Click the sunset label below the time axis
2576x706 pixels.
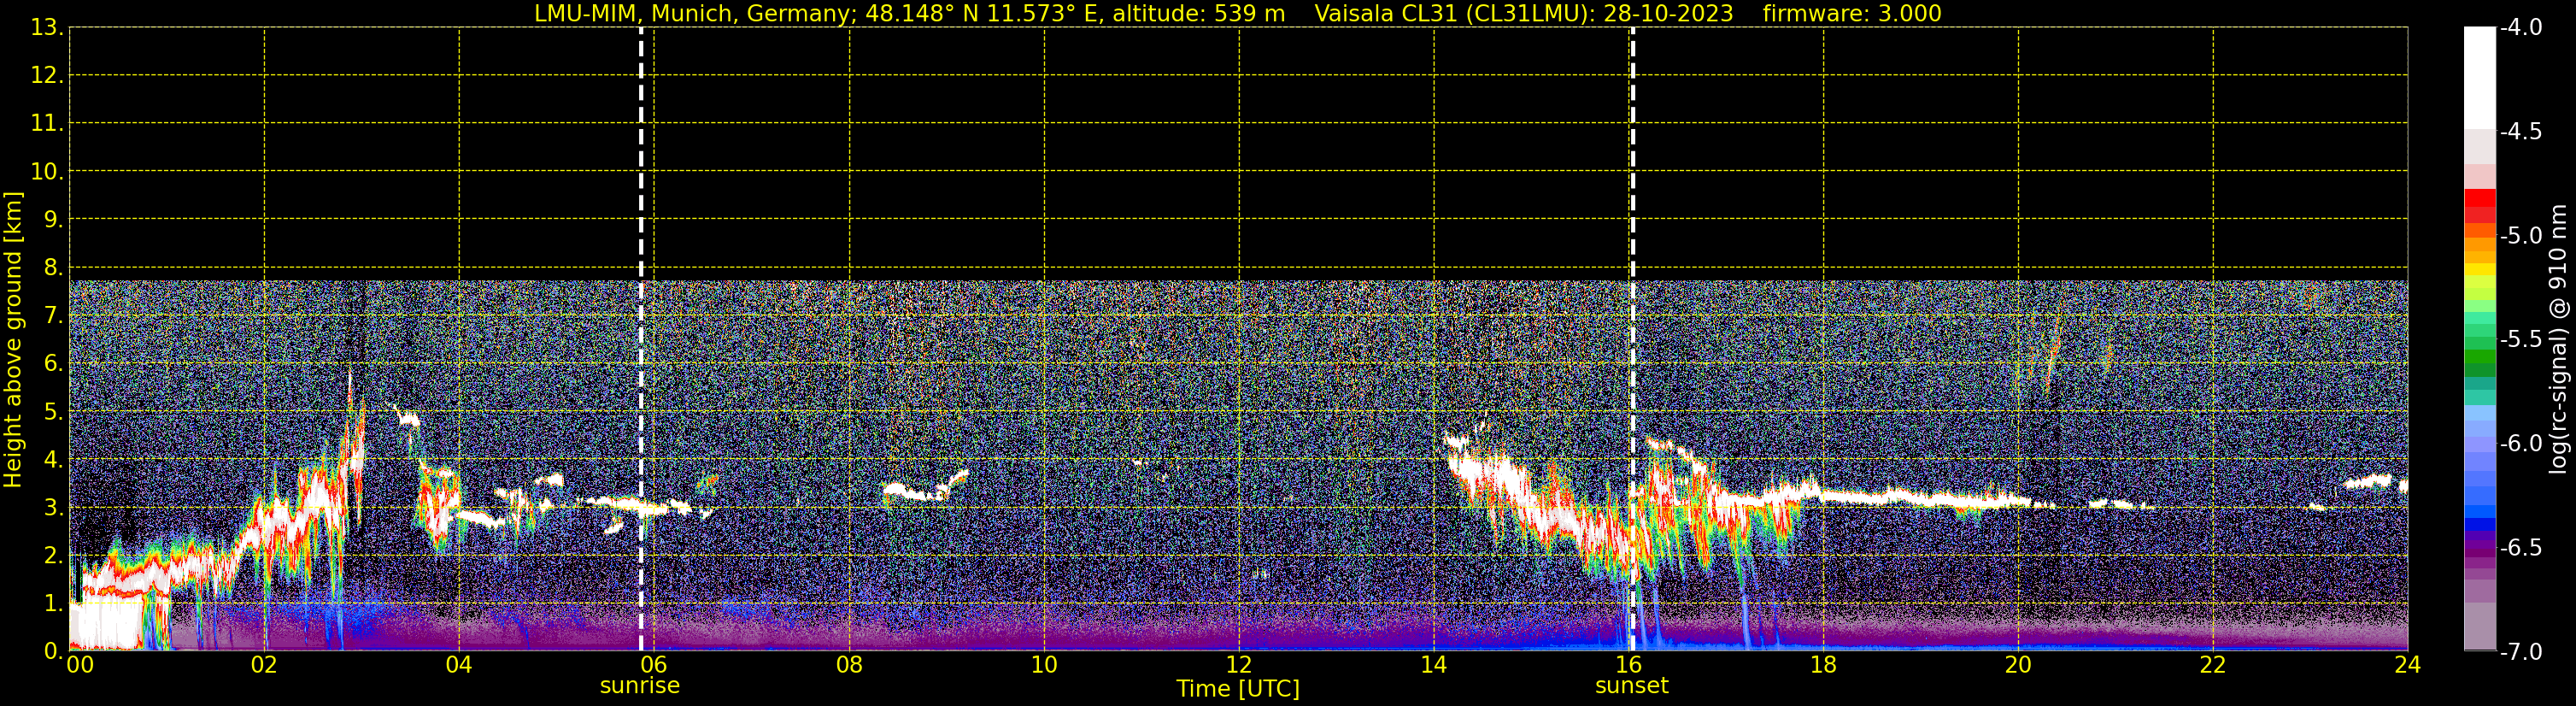pos(1631,686)
